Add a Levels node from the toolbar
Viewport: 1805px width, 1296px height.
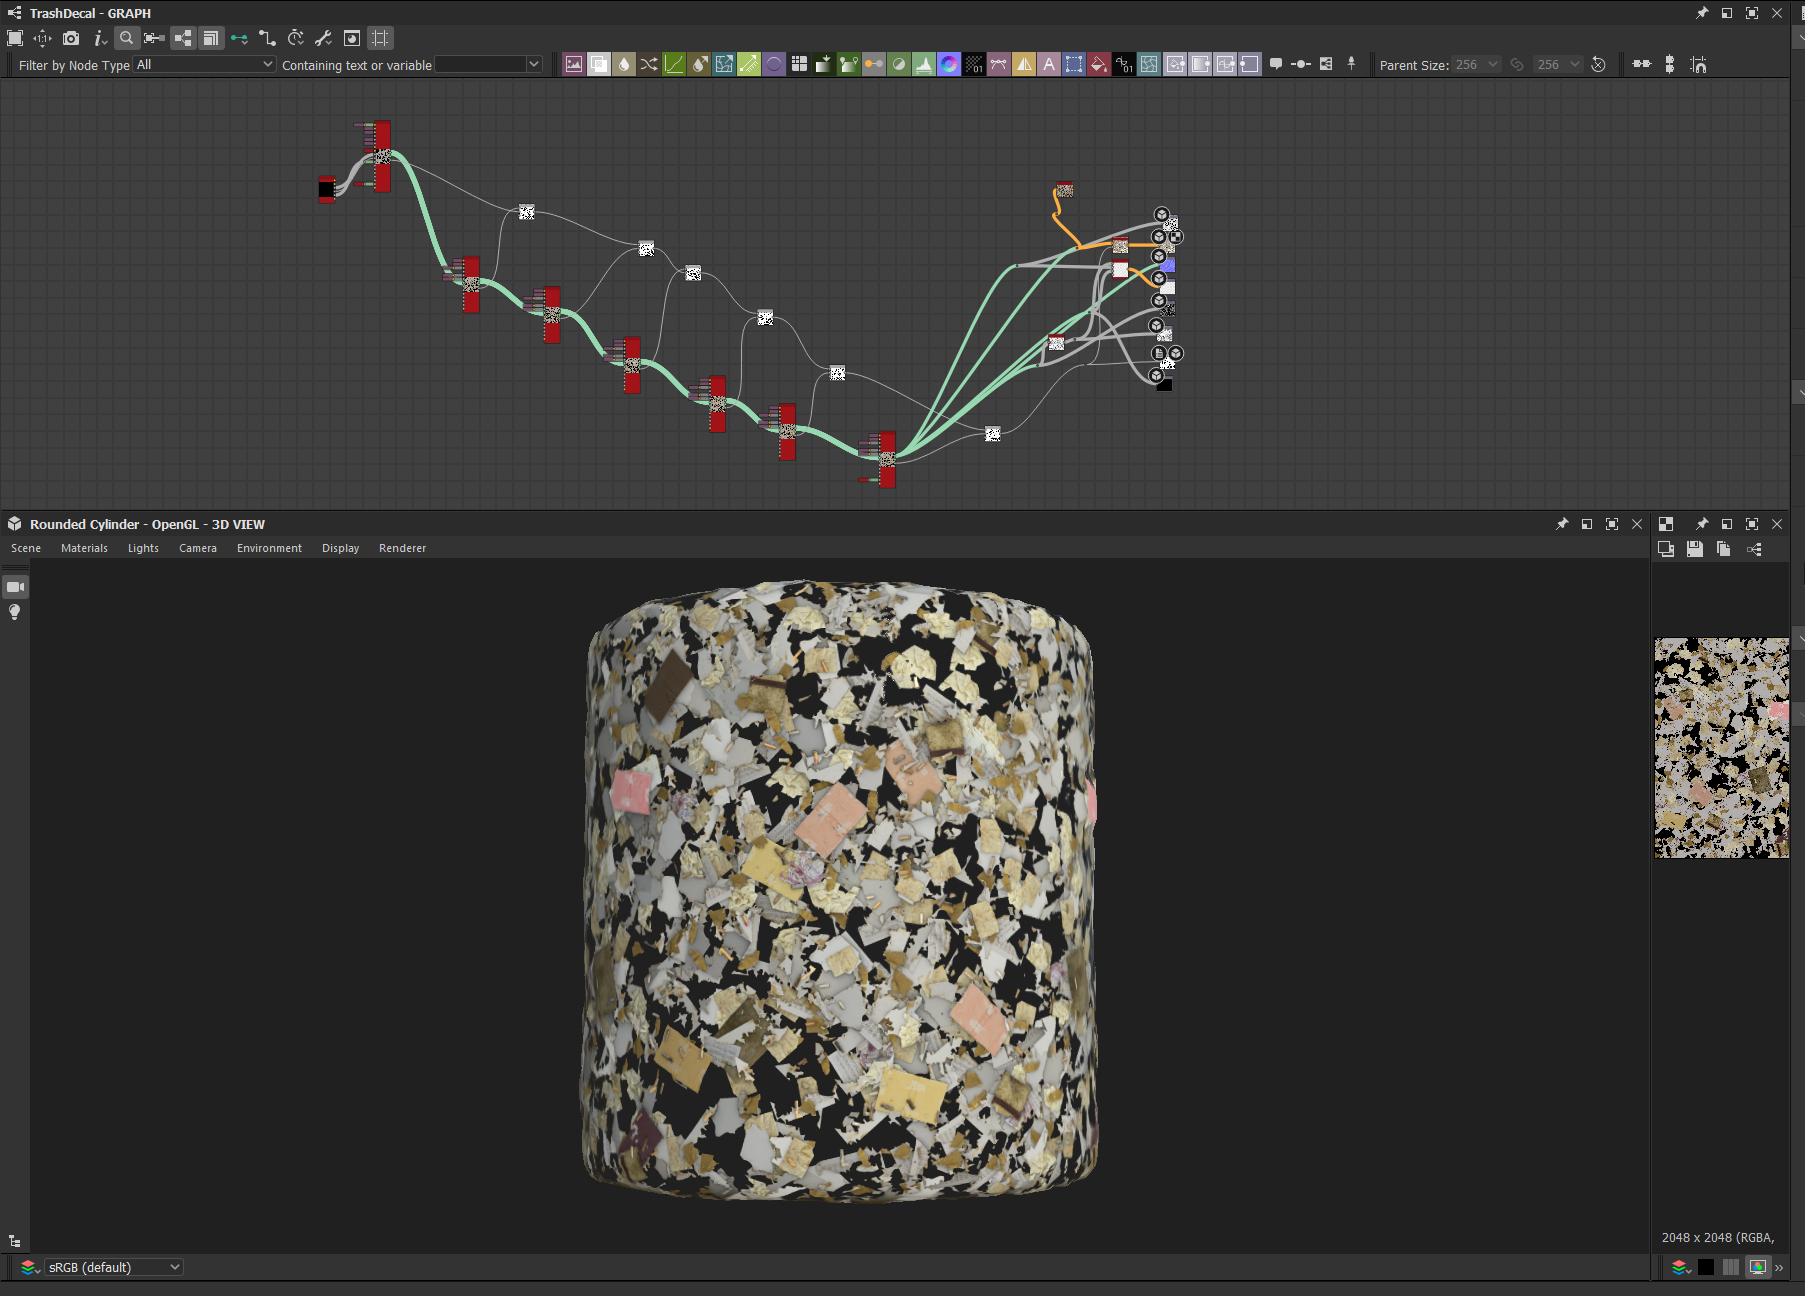click(x=924, y=65)
